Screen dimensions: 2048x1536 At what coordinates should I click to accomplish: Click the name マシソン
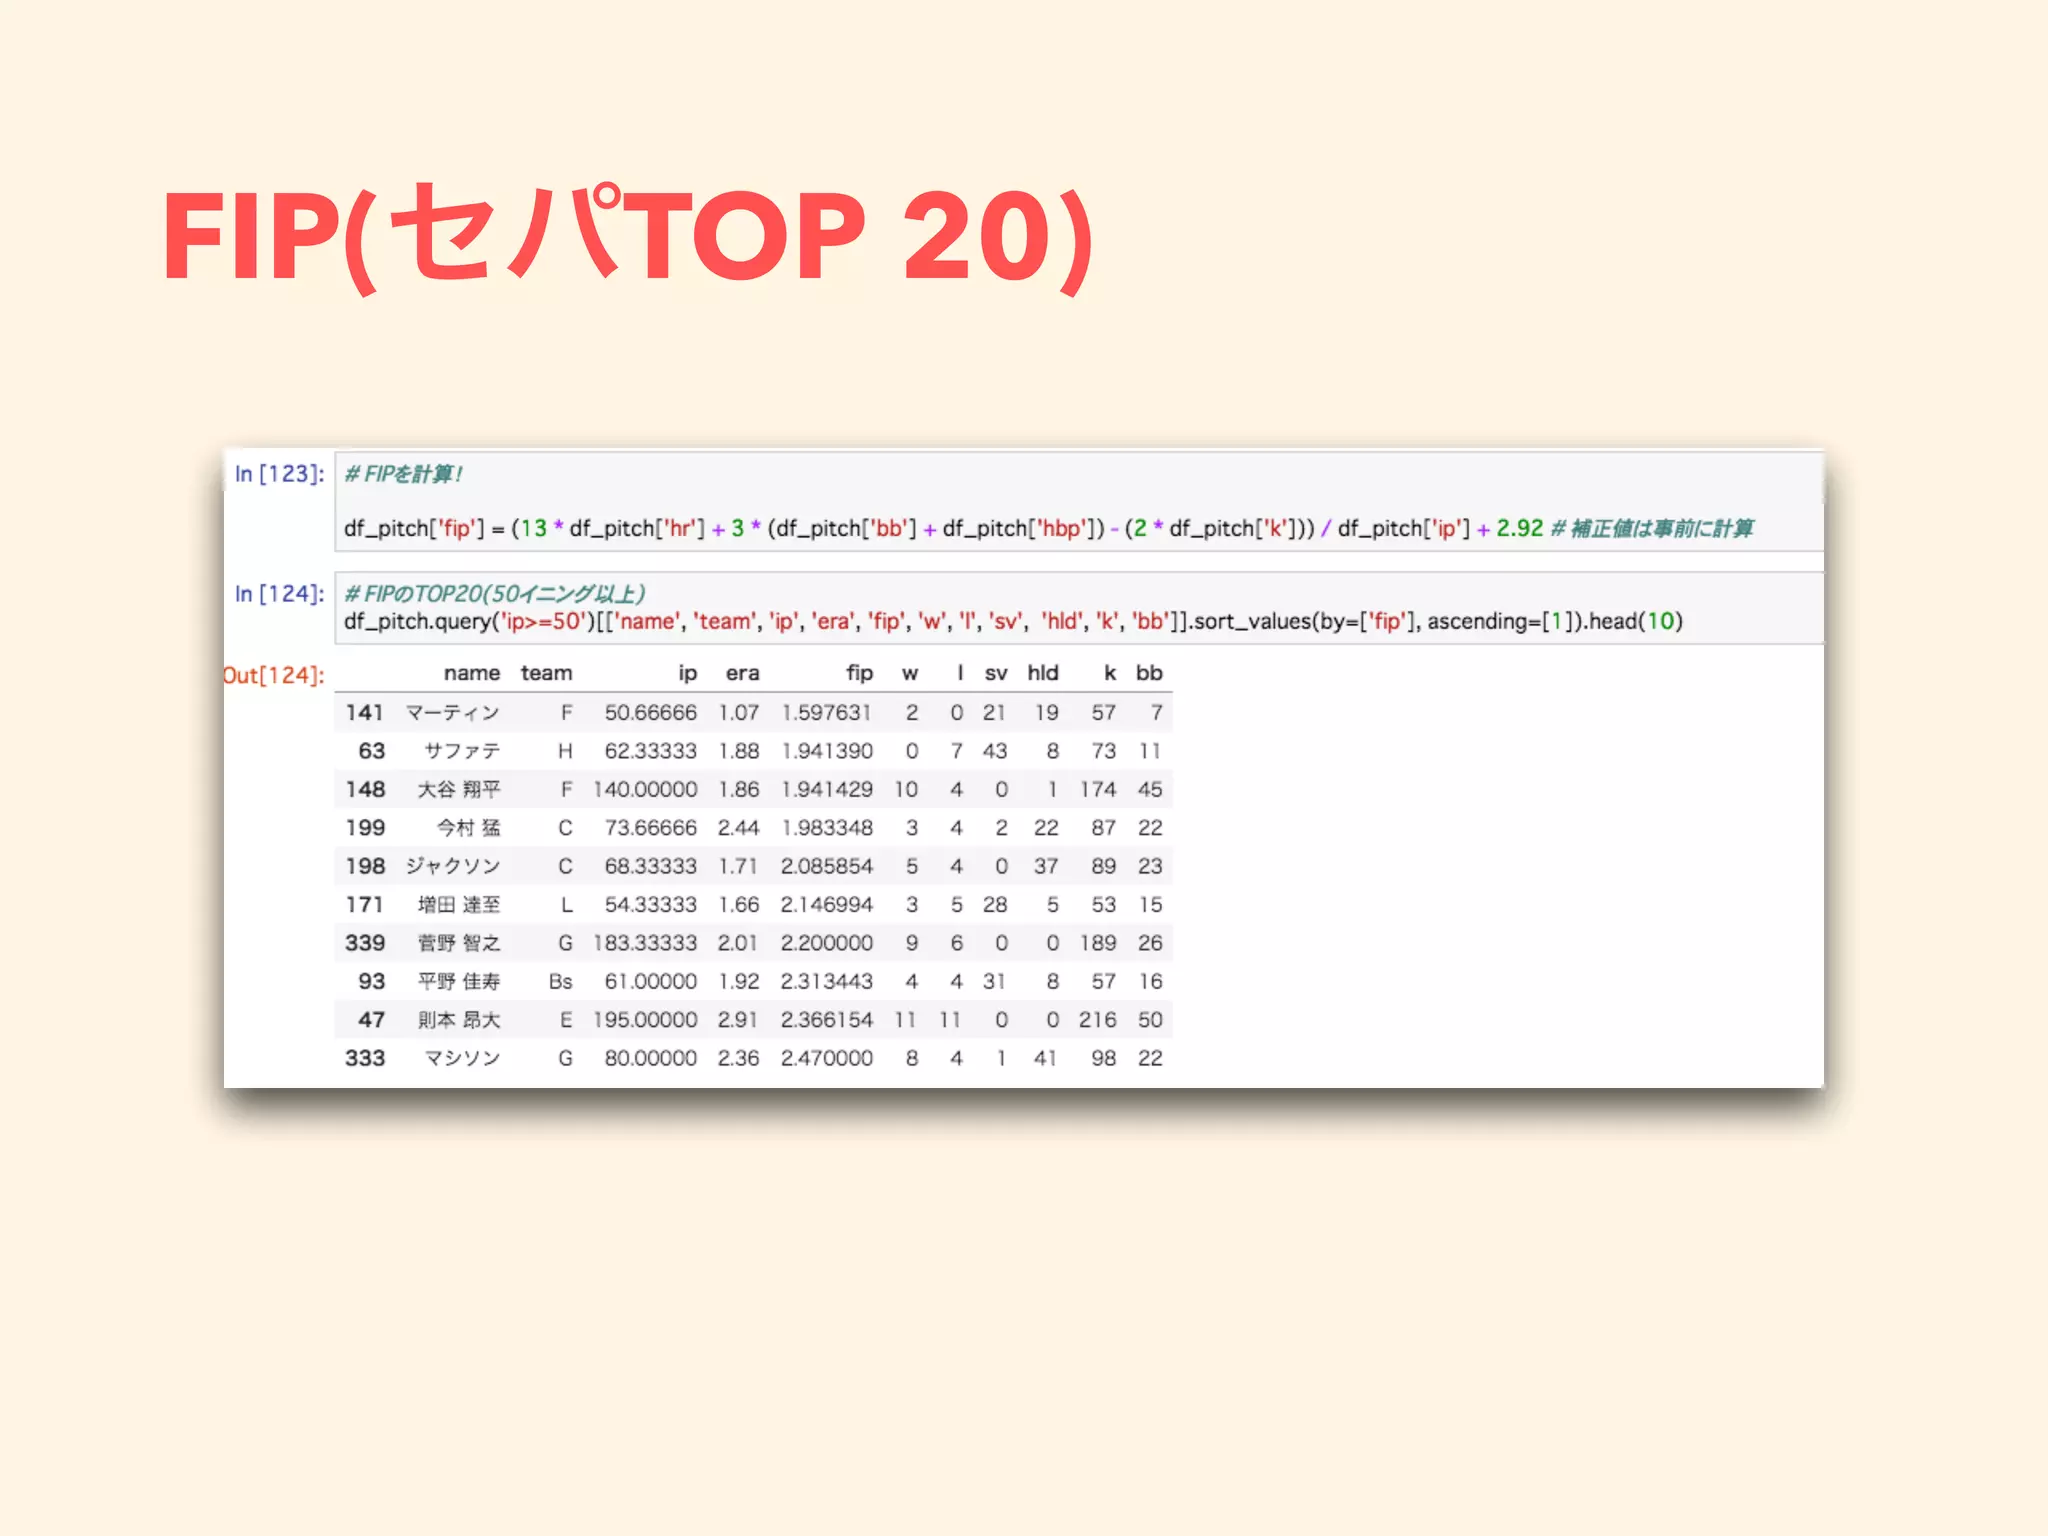pos(462,1058)
